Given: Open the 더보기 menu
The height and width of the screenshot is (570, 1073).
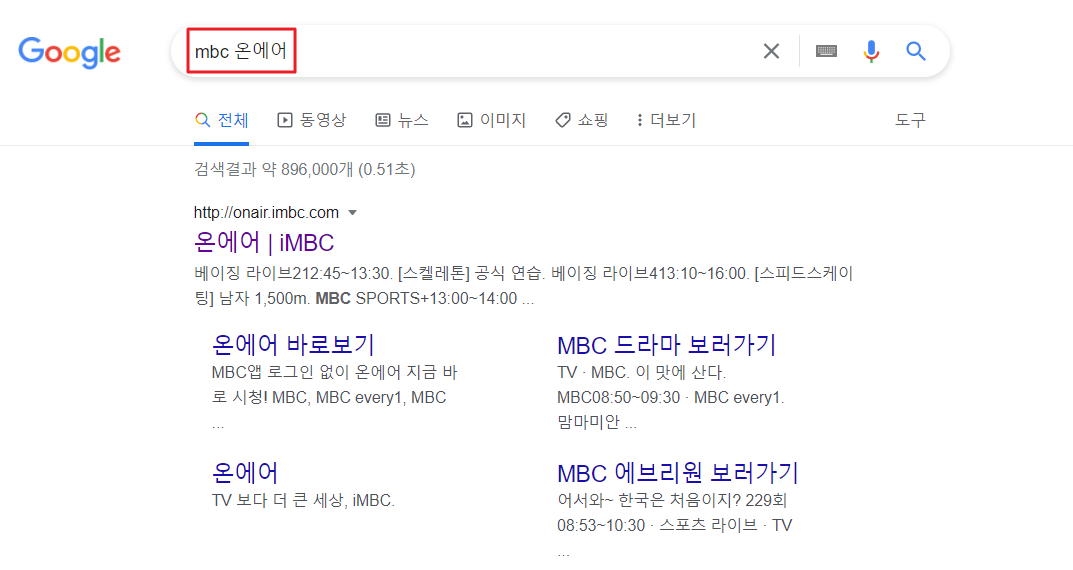Looking at the screenshot, I should 666,120.
